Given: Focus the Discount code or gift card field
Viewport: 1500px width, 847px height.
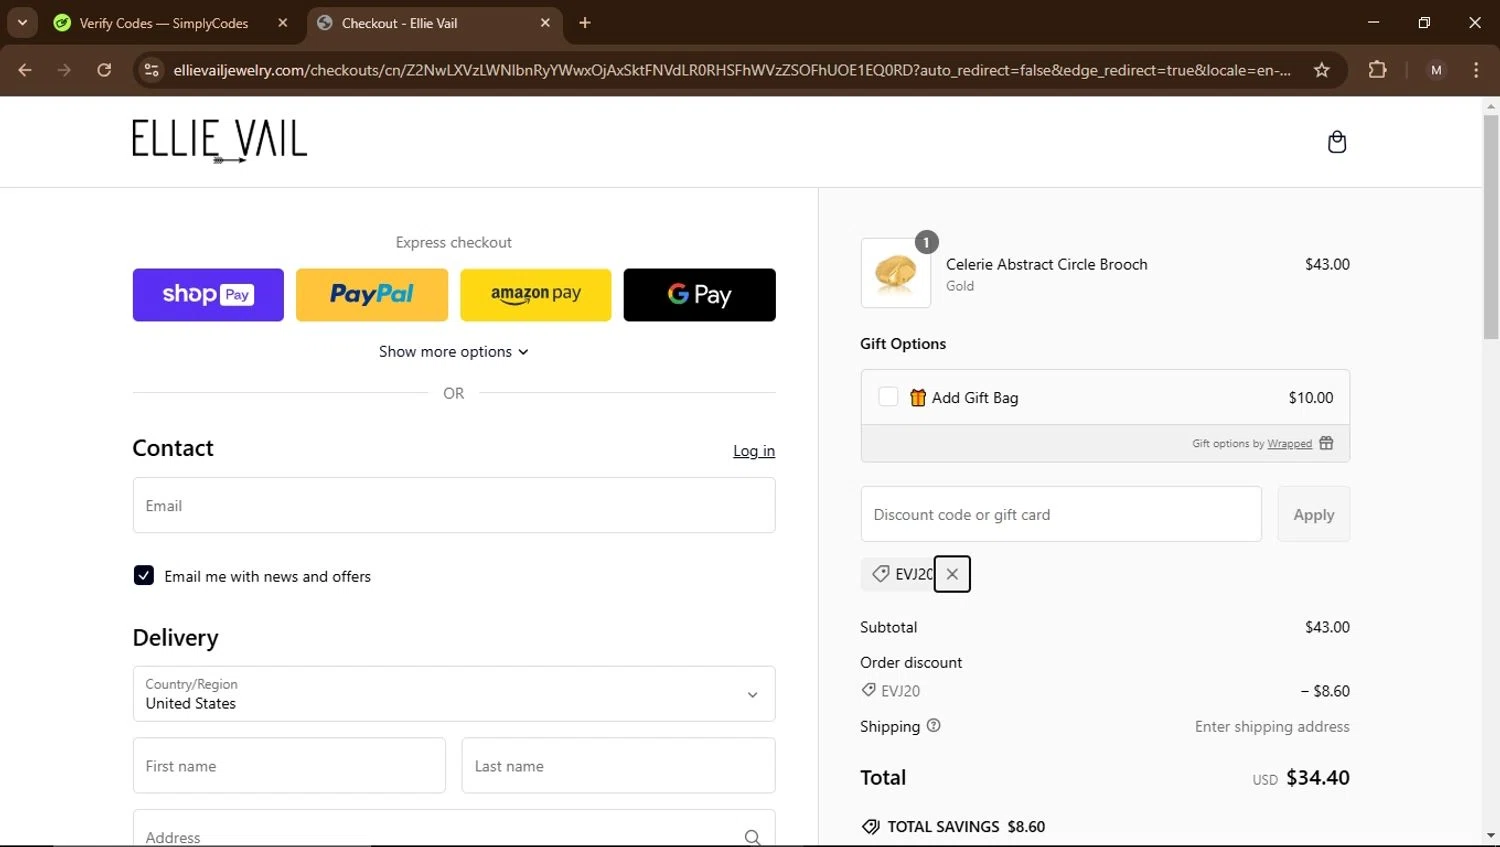Looking at the screenshot, I should [x=1061, y=514].
